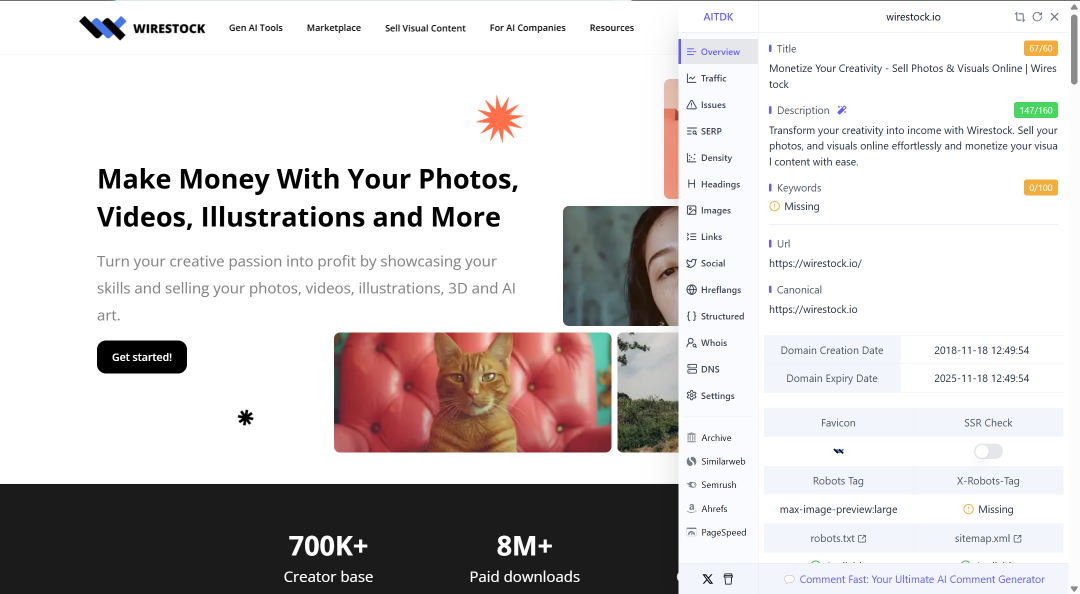Click the X (Twitter) icon at panel bottom
The image size is (1080, 594).
coord(707,579)
